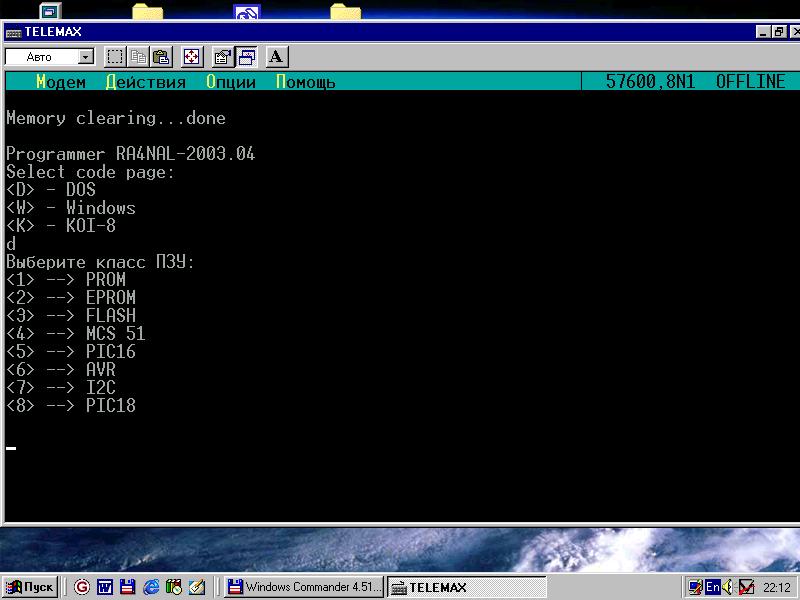Viewport: 800px width, 600px height.
Task: Click the Пуск start button
Action: point(30,588)
